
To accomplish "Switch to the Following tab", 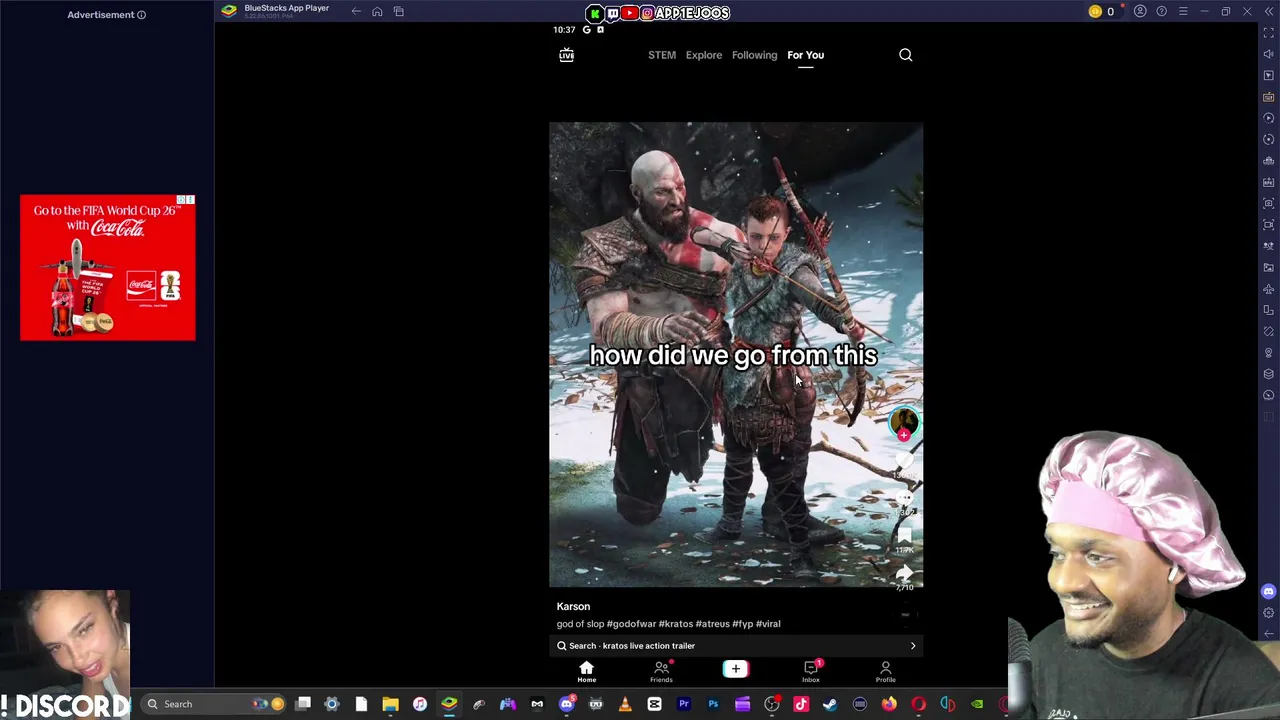I will coord(754,55).
